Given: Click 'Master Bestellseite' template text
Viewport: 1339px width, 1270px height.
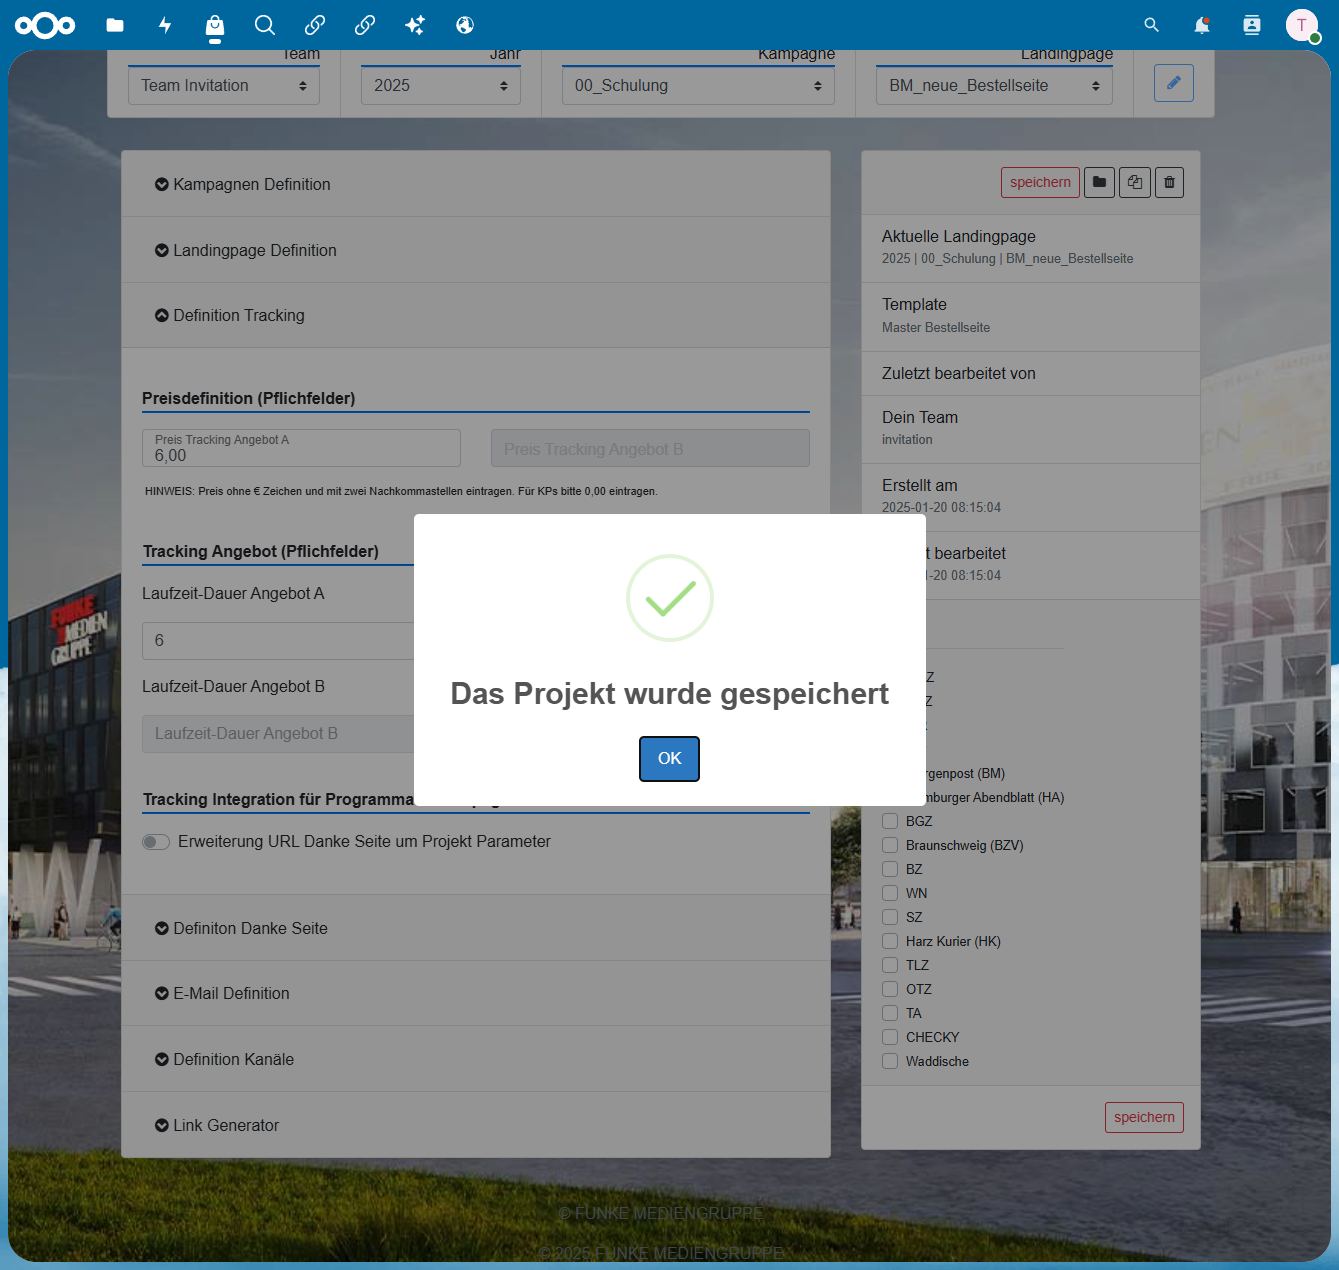Looking at the screenshot, I should [x=936, y=328].
